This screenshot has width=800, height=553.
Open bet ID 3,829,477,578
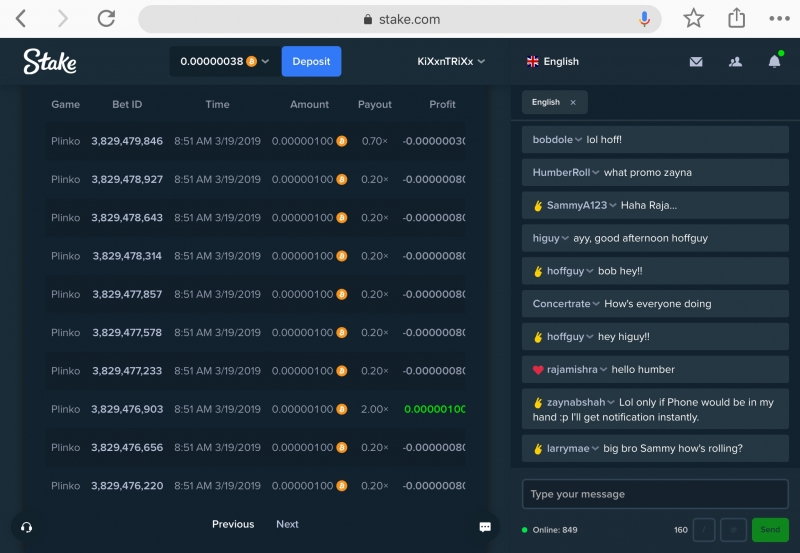(127, 333)
